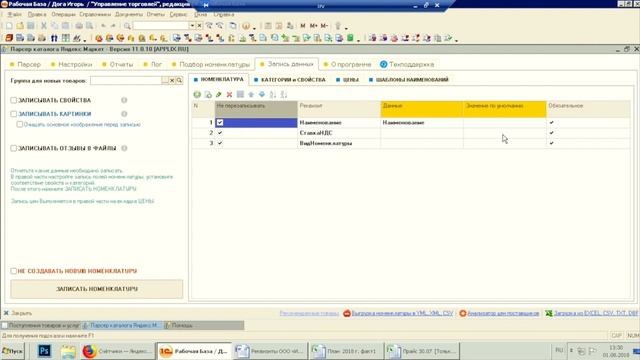Toggle clearing the main image before writing
This screenshot has width=640, height=360.
[20, 124]
